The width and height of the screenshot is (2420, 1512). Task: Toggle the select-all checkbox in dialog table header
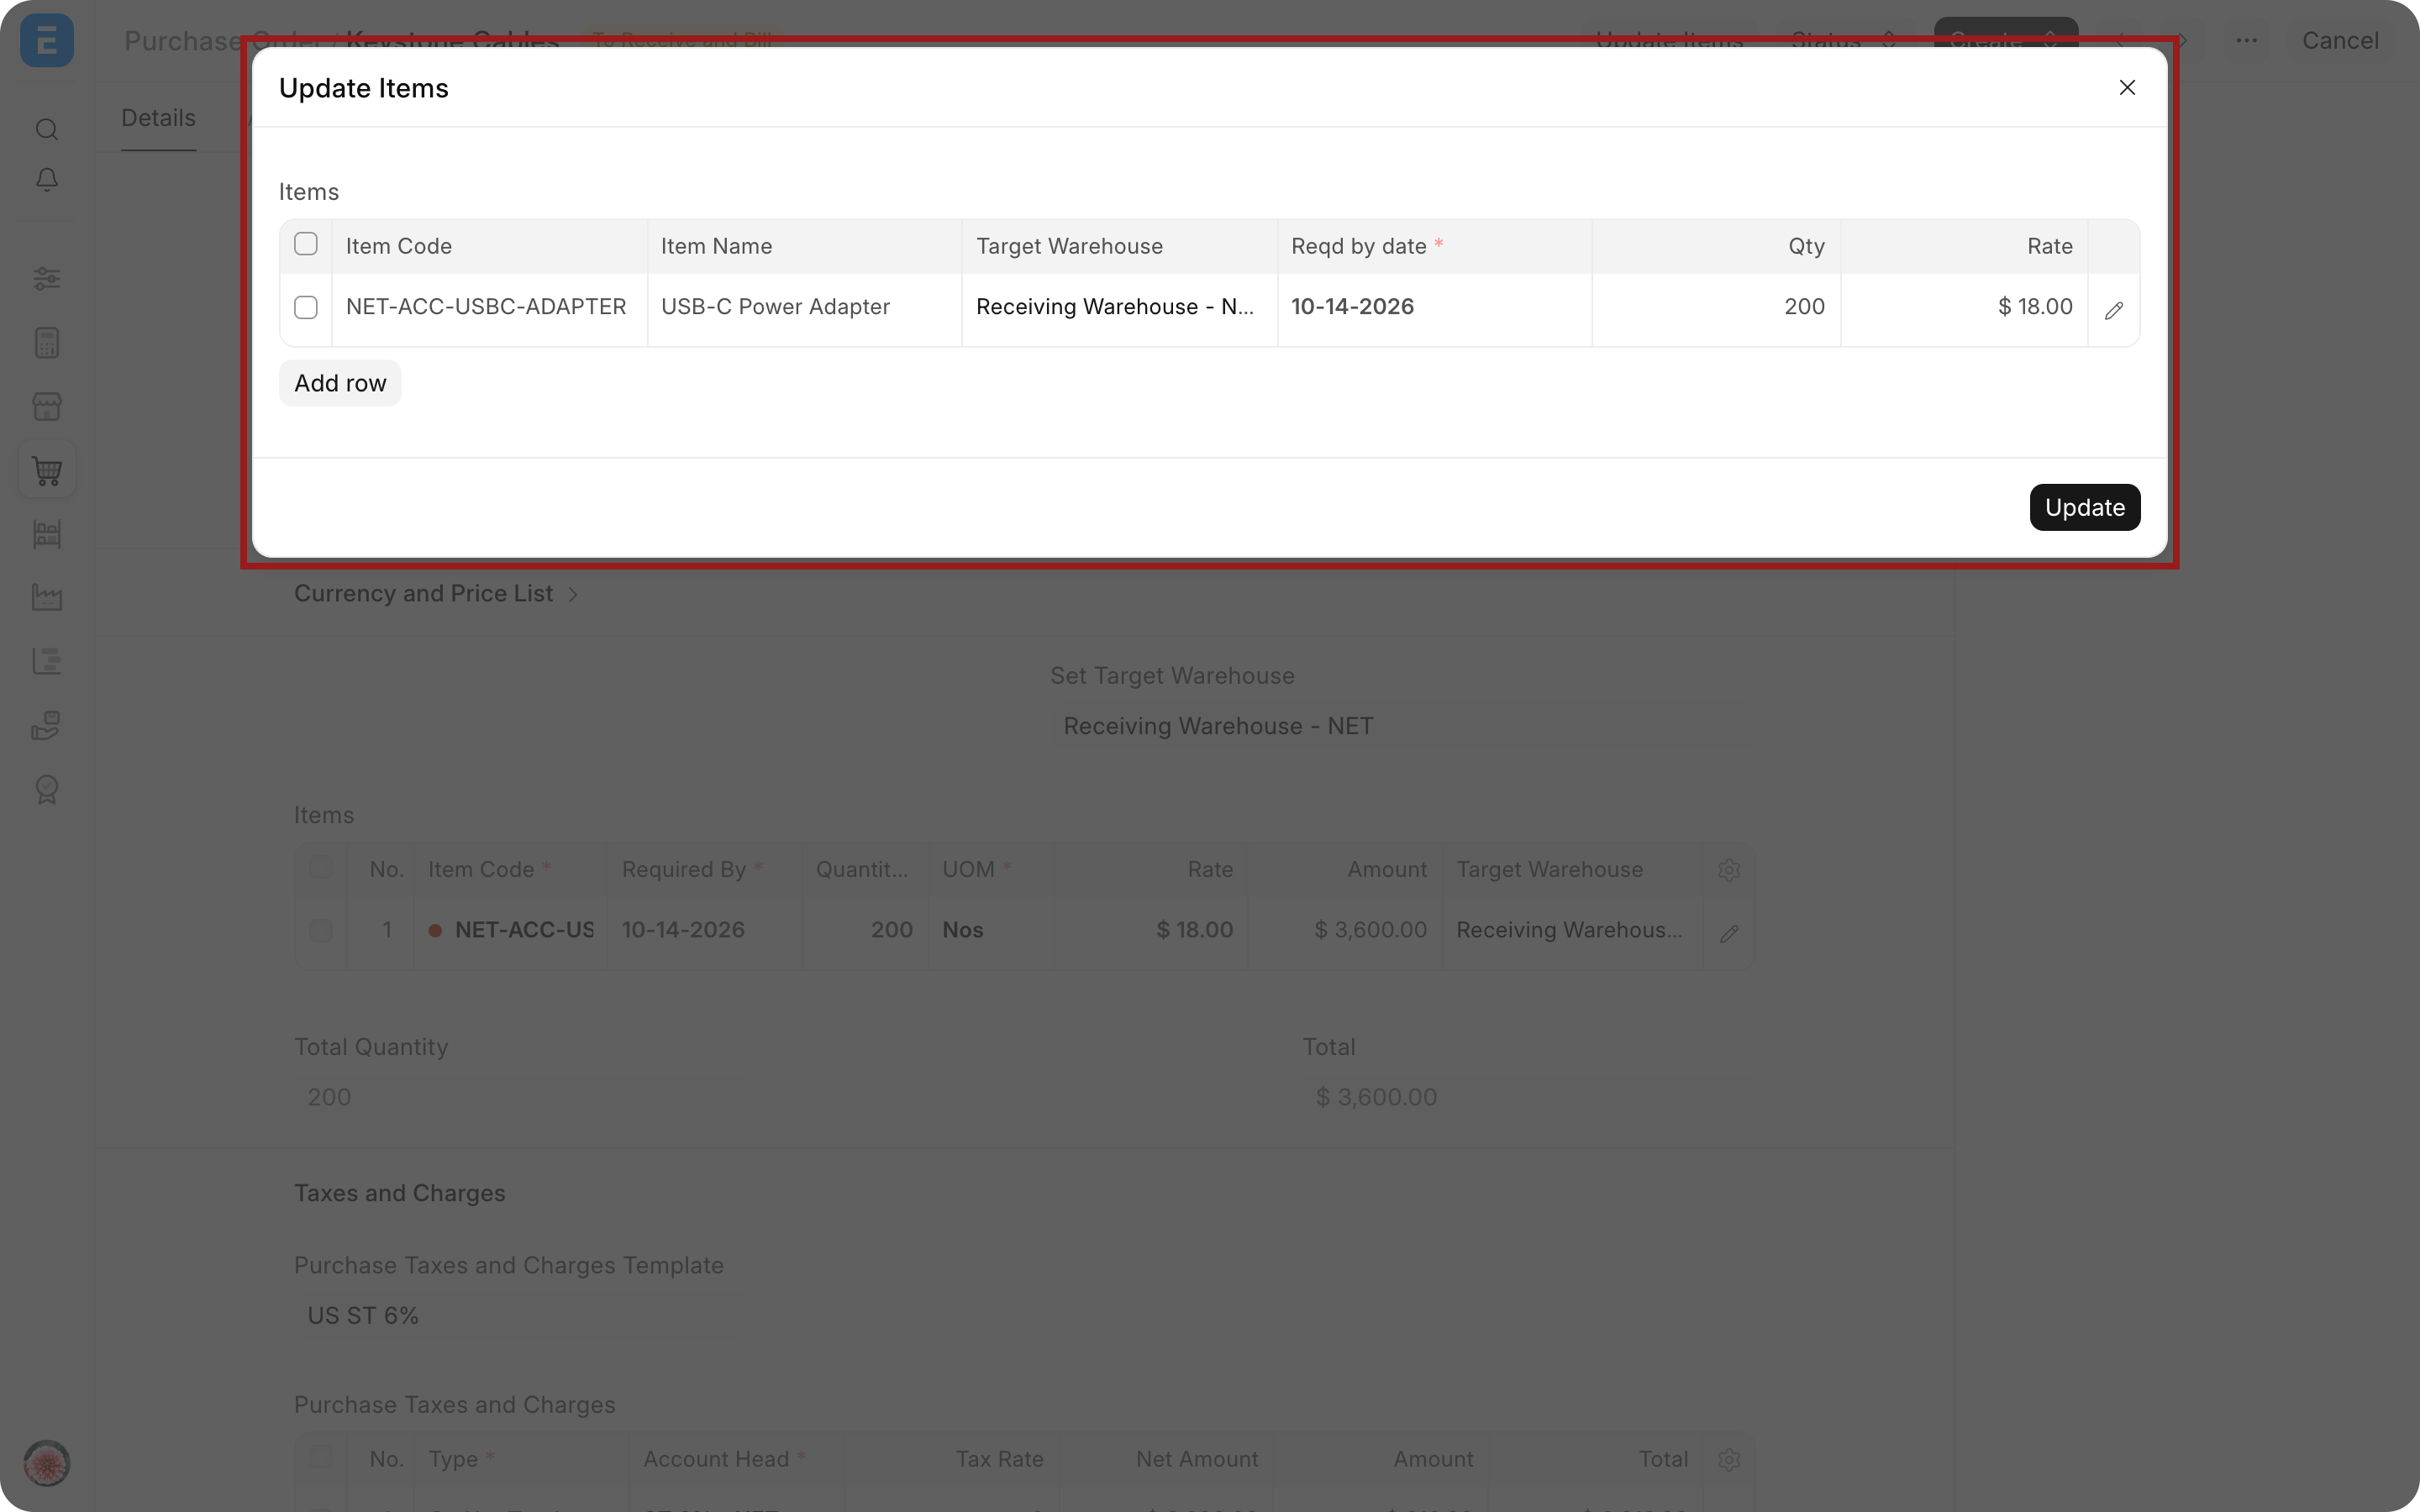[x=306, y=244]
